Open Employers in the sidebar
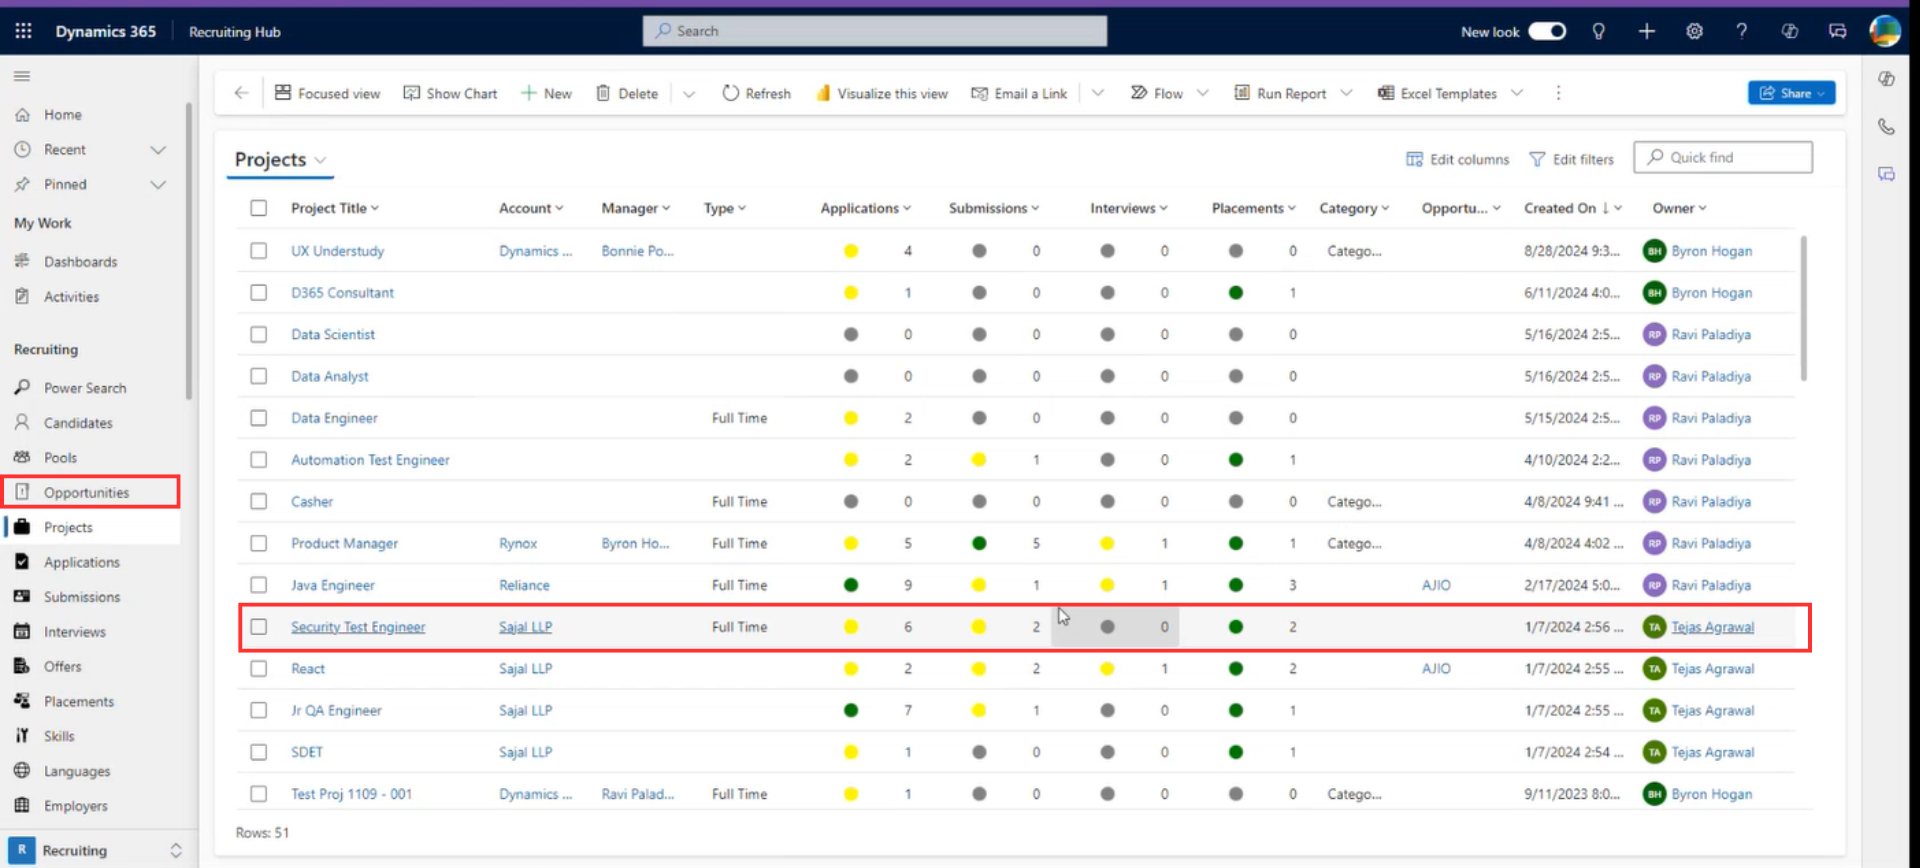This screenshot has width=1920, height=868. click(76, 806)
